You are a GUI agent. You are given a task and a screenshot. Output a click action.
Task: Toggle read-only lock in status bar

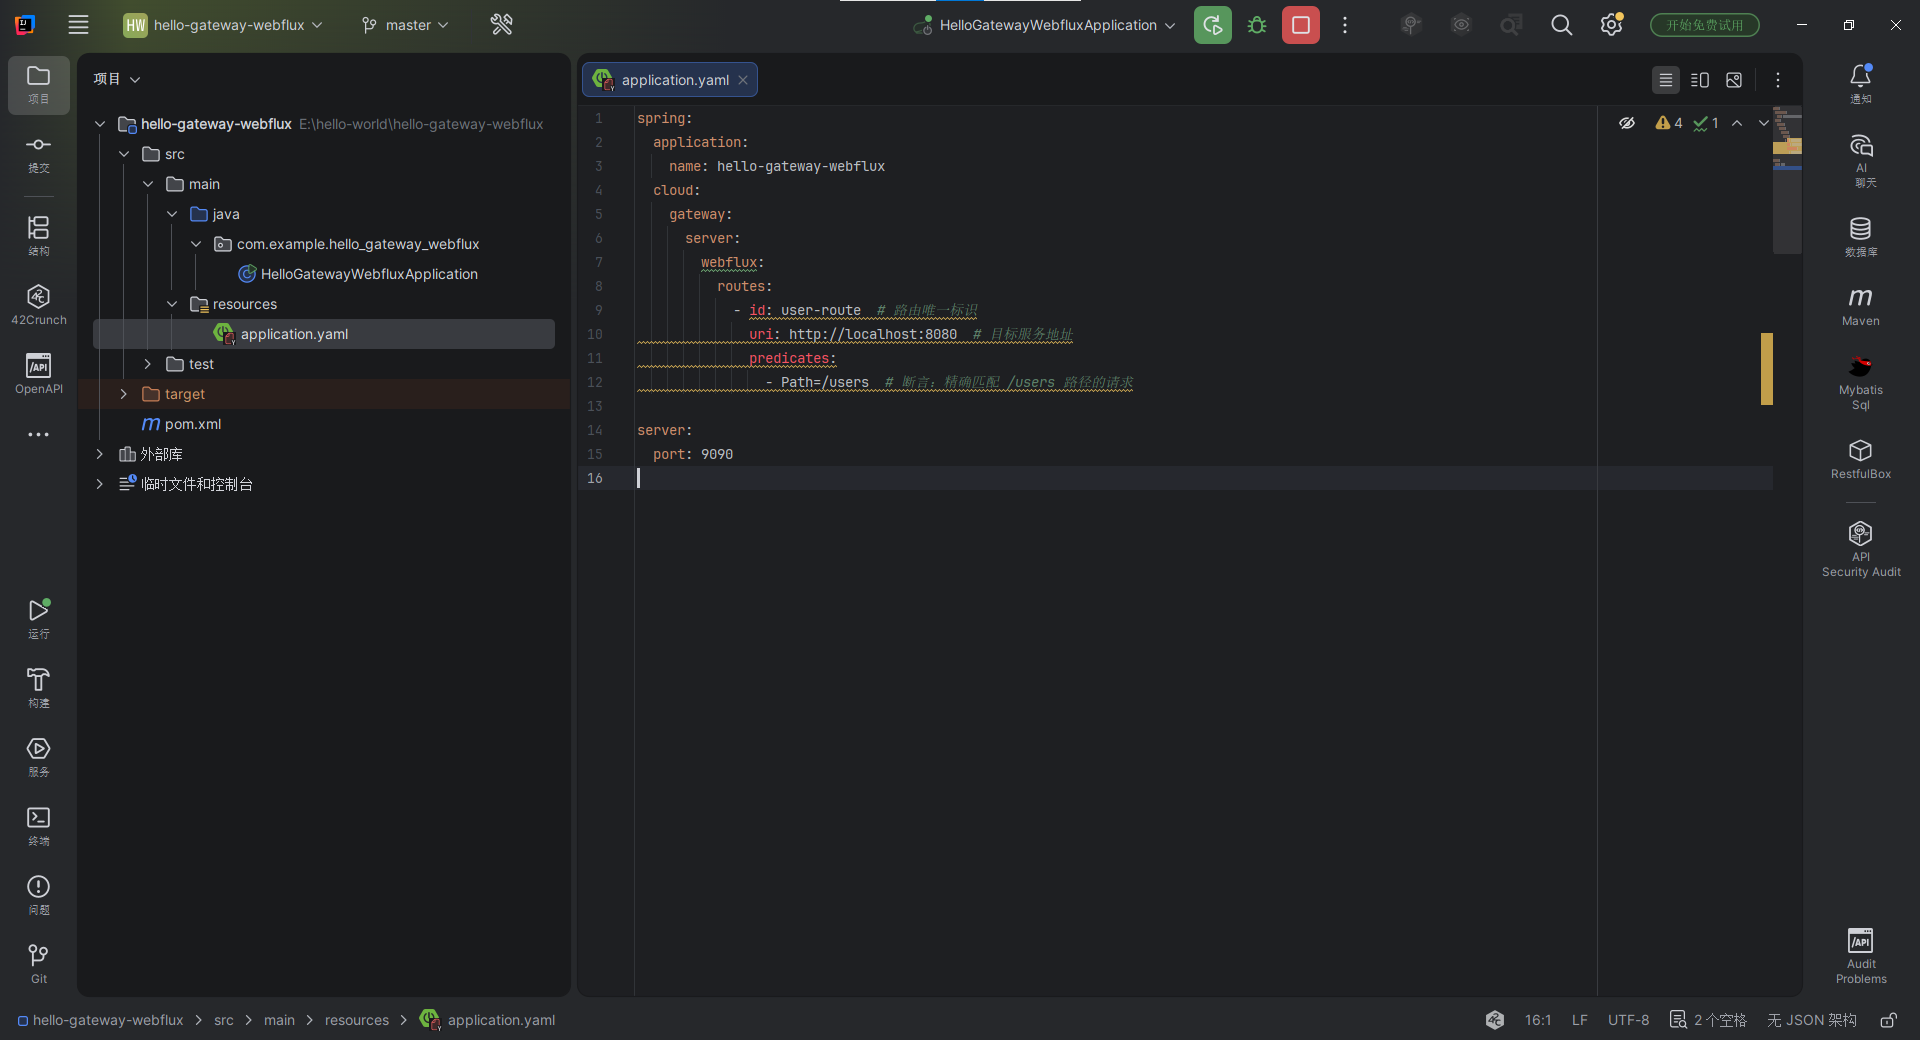[1888, 1020]
